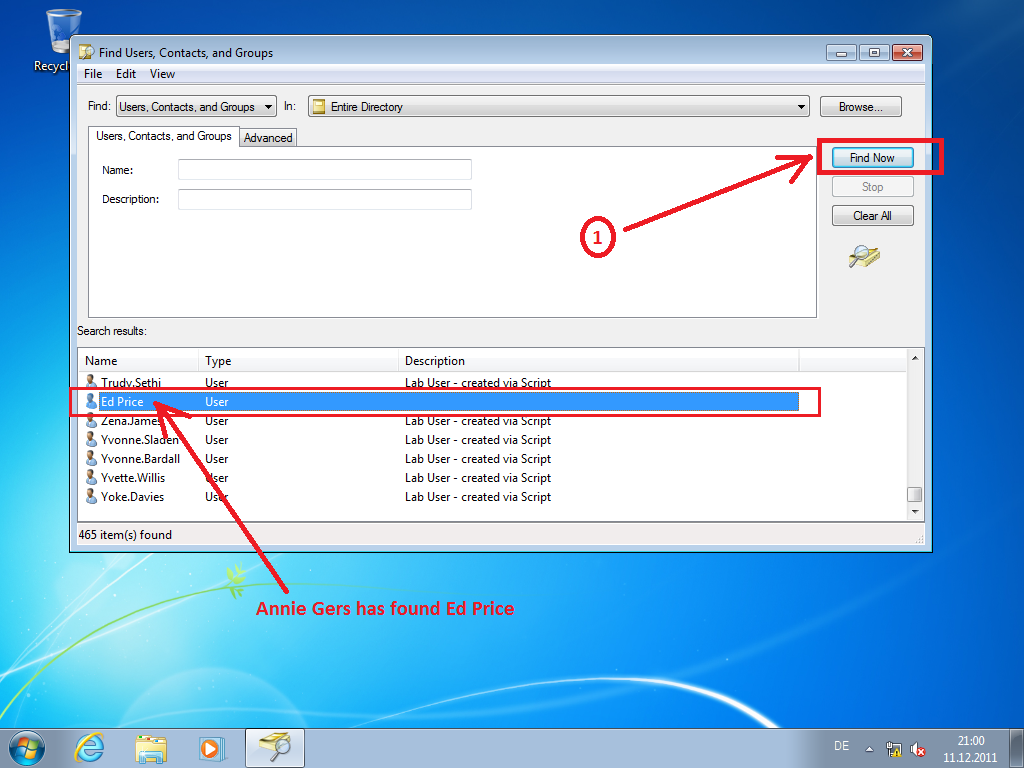Open the View menu
The height and width of the screenshot is (768, 1024).
coord(162,74)
